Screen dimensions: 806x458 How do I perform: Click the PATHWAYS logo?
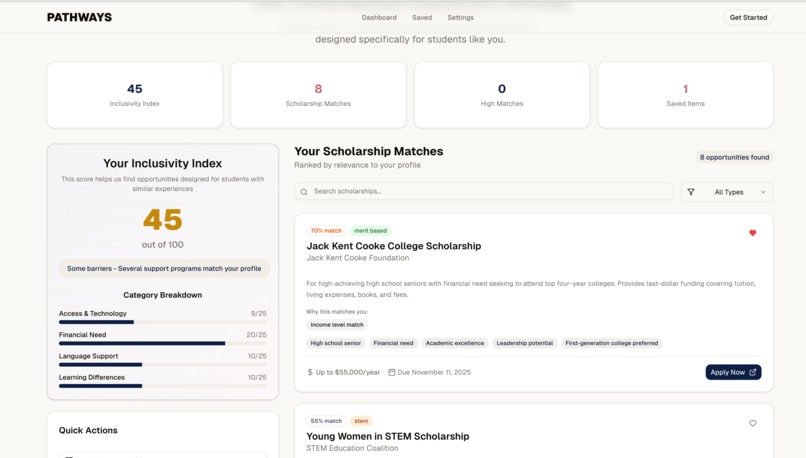click(x=79, y=17)
